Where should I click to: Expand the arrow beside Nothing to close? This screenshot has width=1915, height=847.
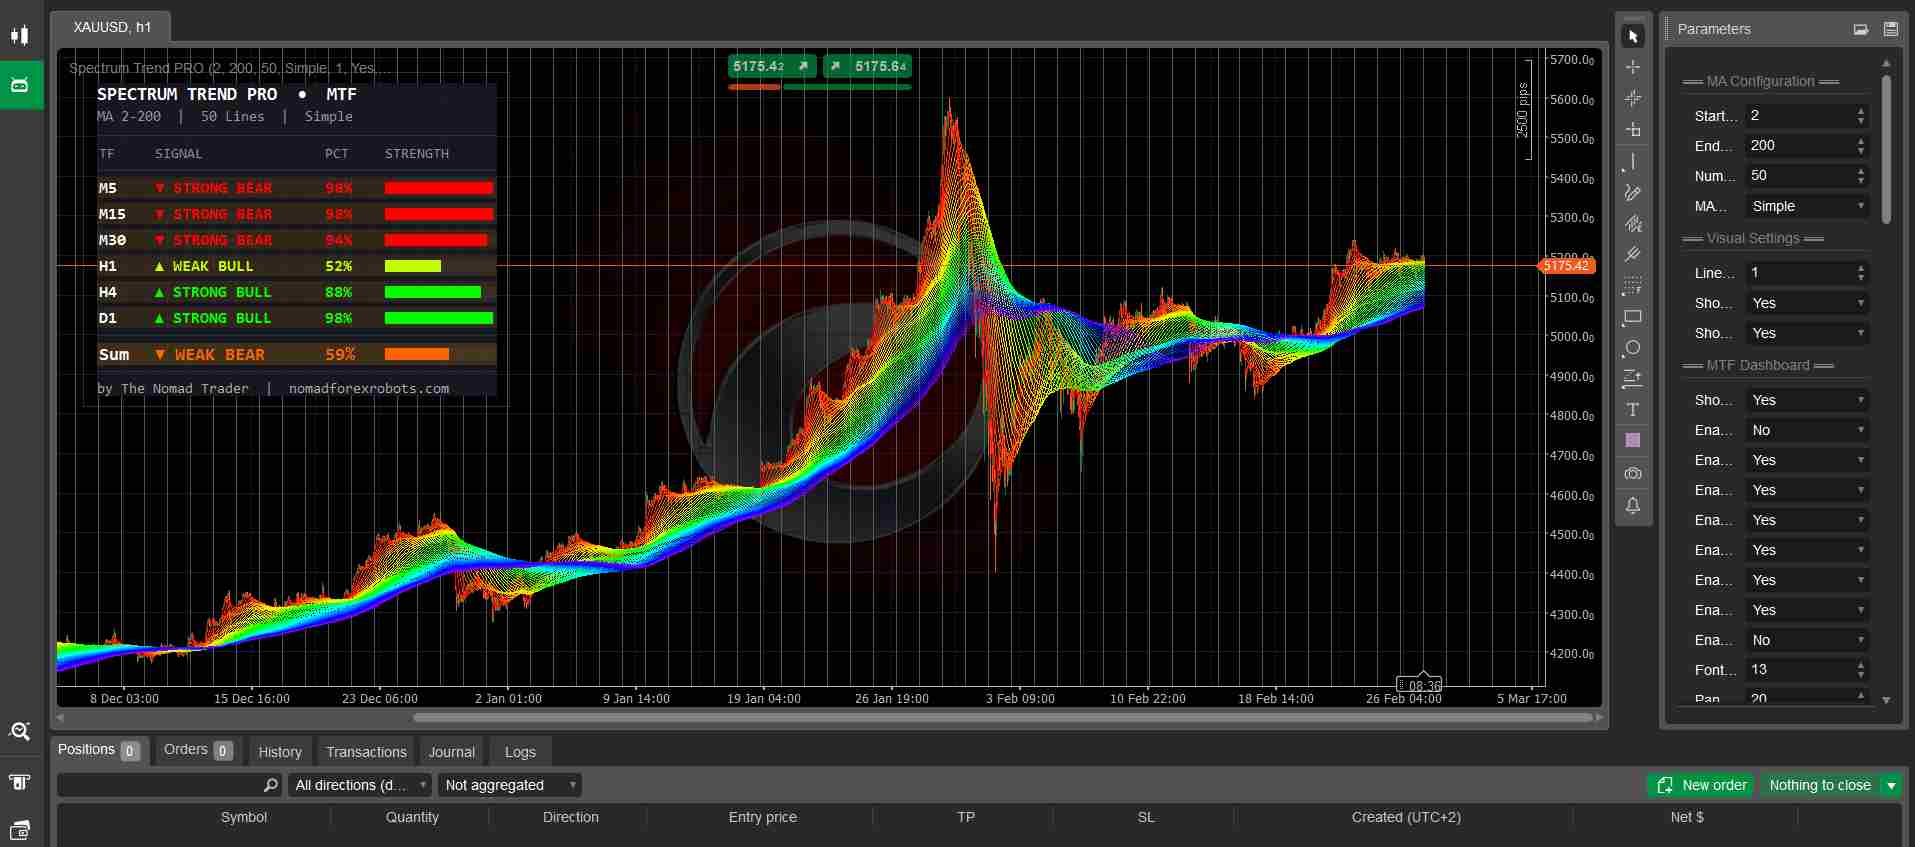coord(1891,785)
